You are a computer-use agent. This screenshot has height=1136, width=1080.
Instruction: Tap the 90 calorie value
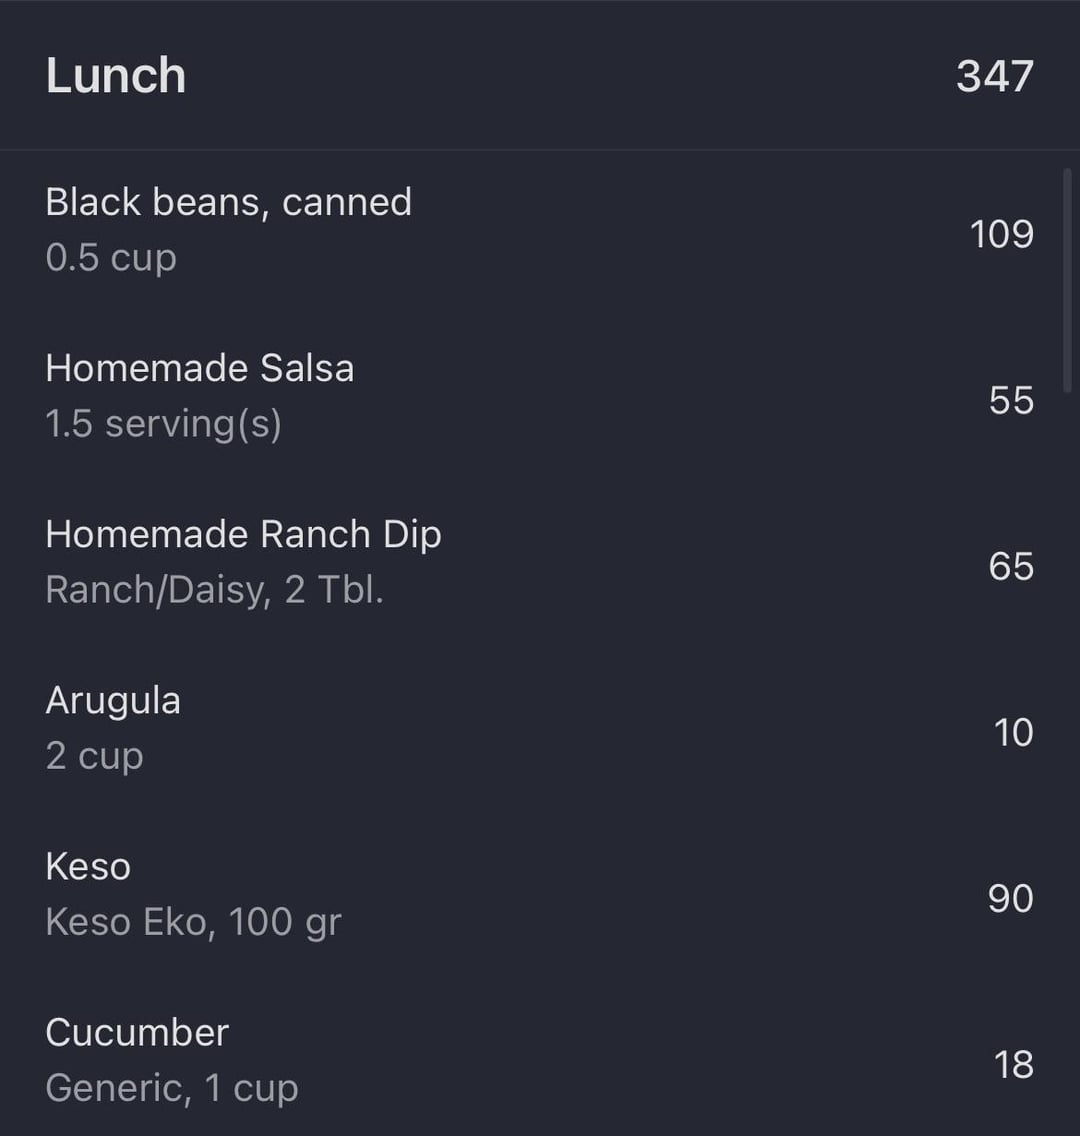1010,898
